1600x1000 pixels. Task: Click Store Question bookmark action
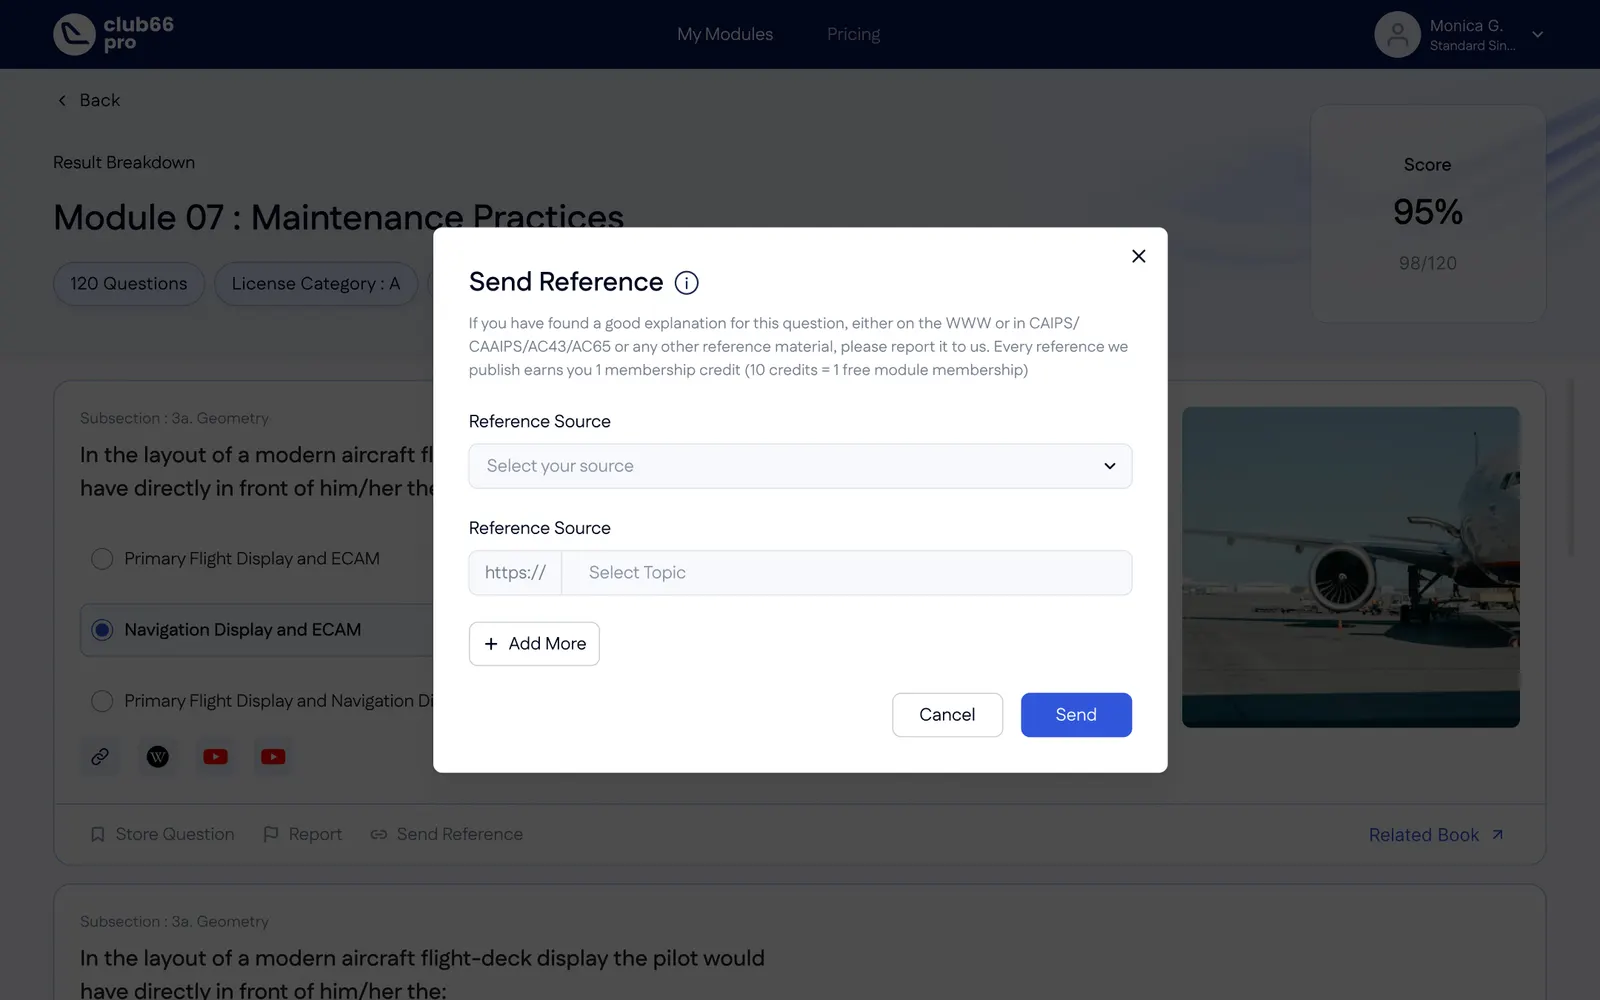pos(162,834)
